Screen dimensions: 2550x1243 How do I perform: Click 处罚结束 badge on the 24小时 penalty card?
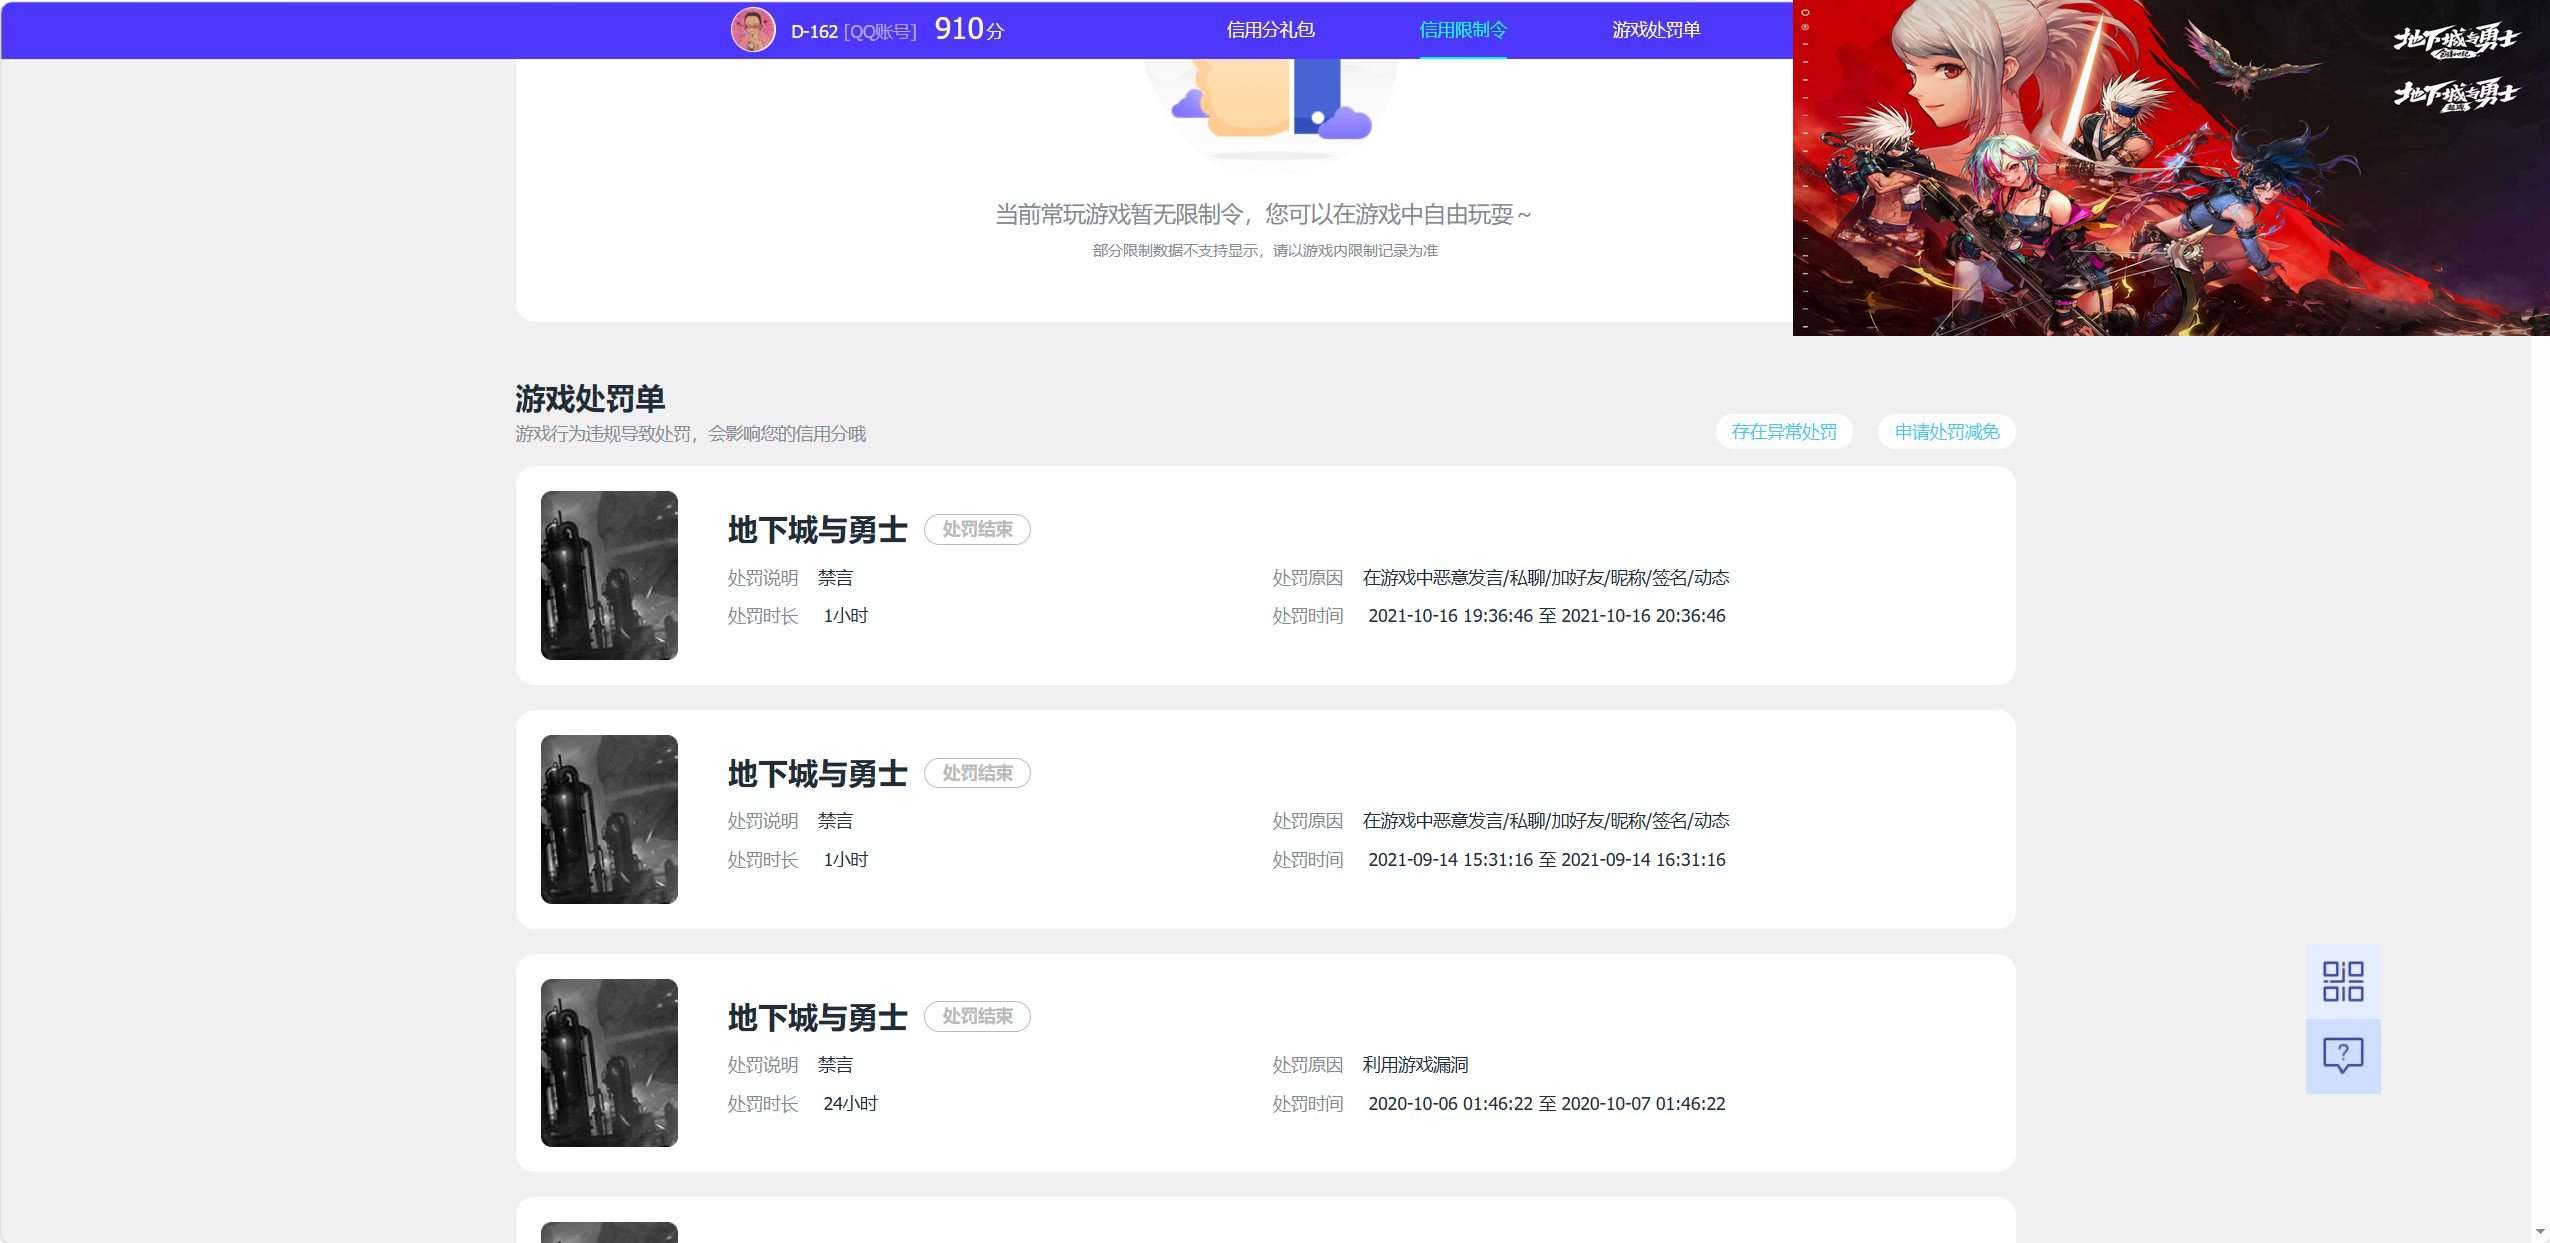tap(977, 1016)
